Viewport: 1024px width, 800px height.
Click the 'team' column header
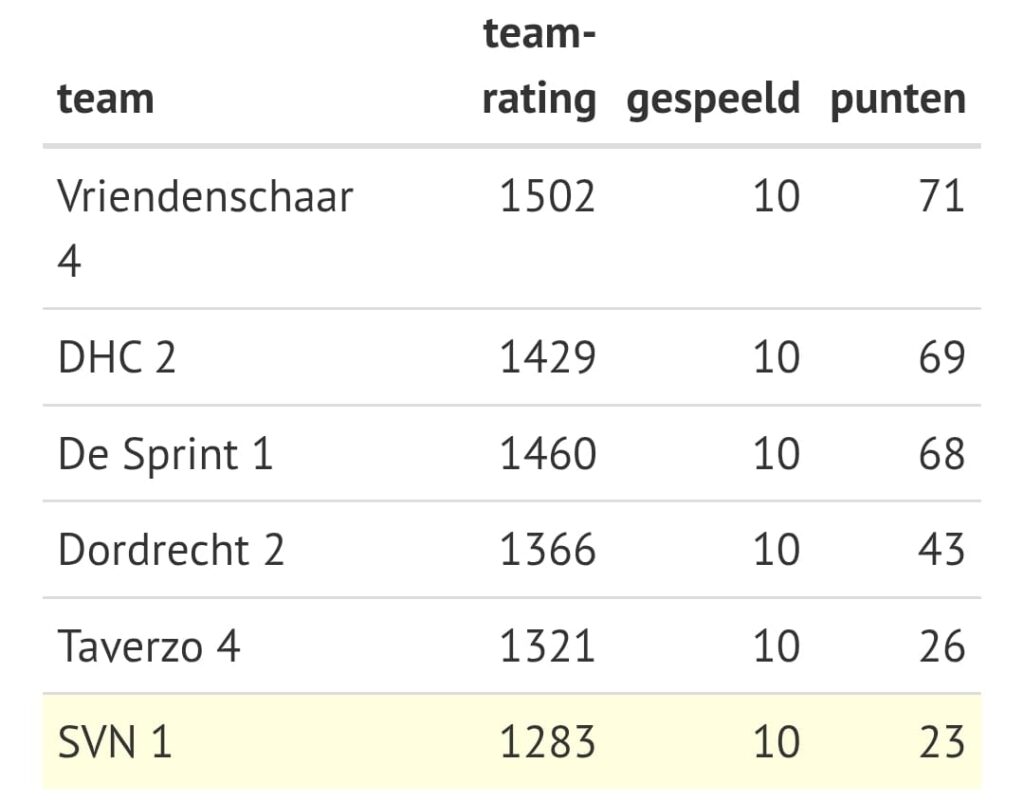pos(106,99)
